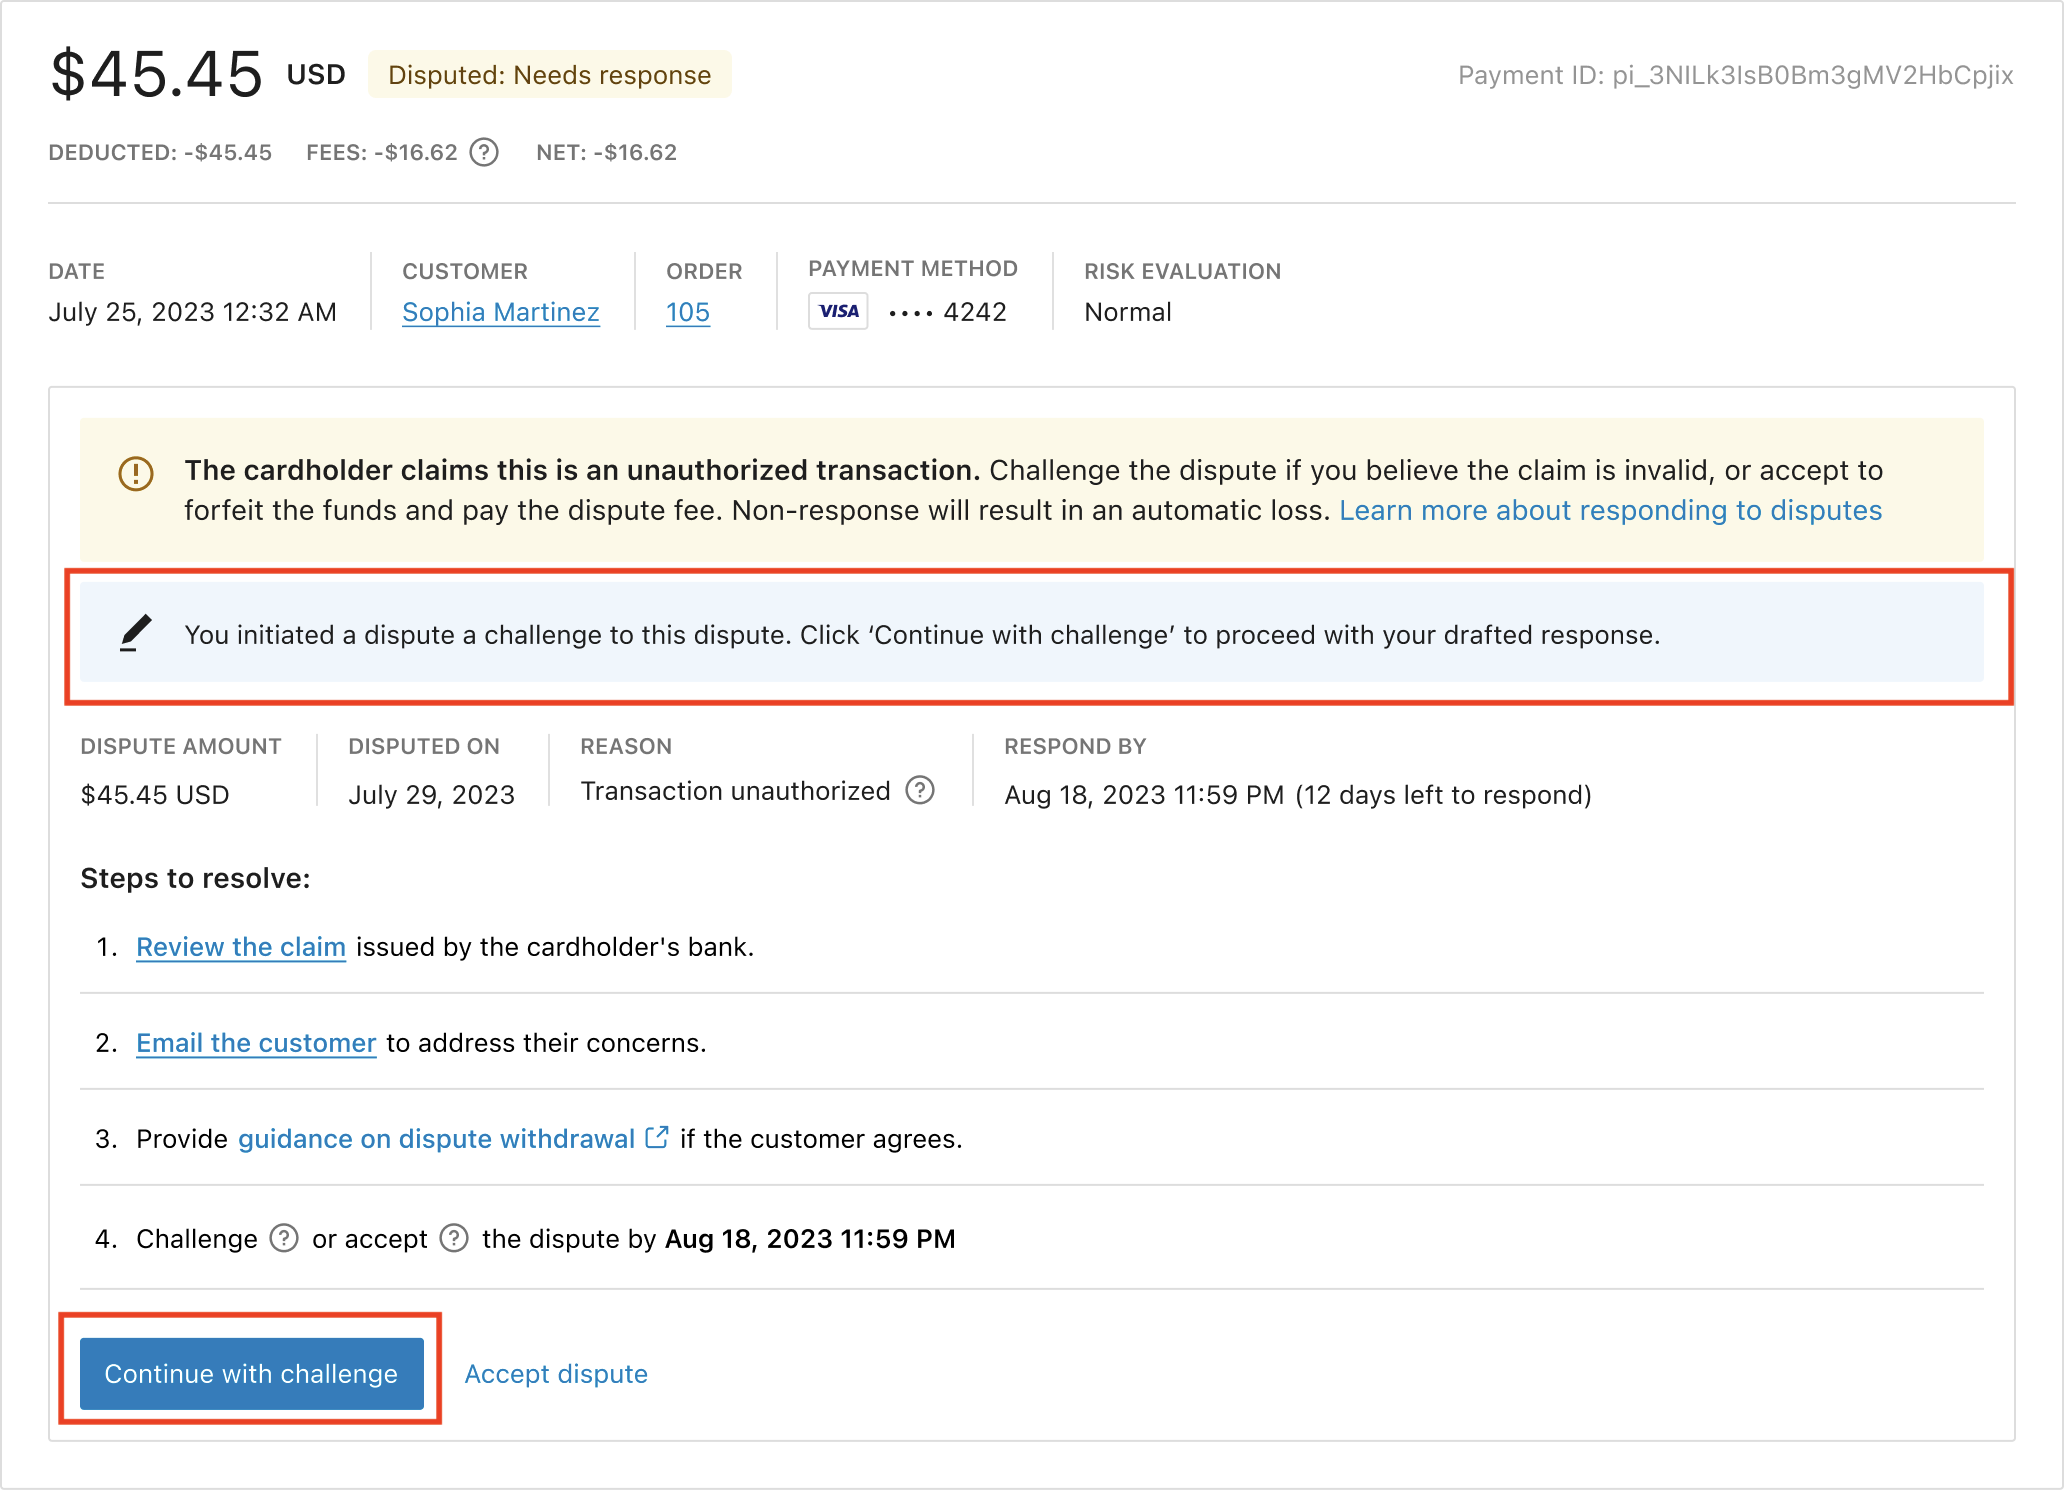Open order 105
The width and height of the screenshot is (2064, 1490).
(687, 311)
